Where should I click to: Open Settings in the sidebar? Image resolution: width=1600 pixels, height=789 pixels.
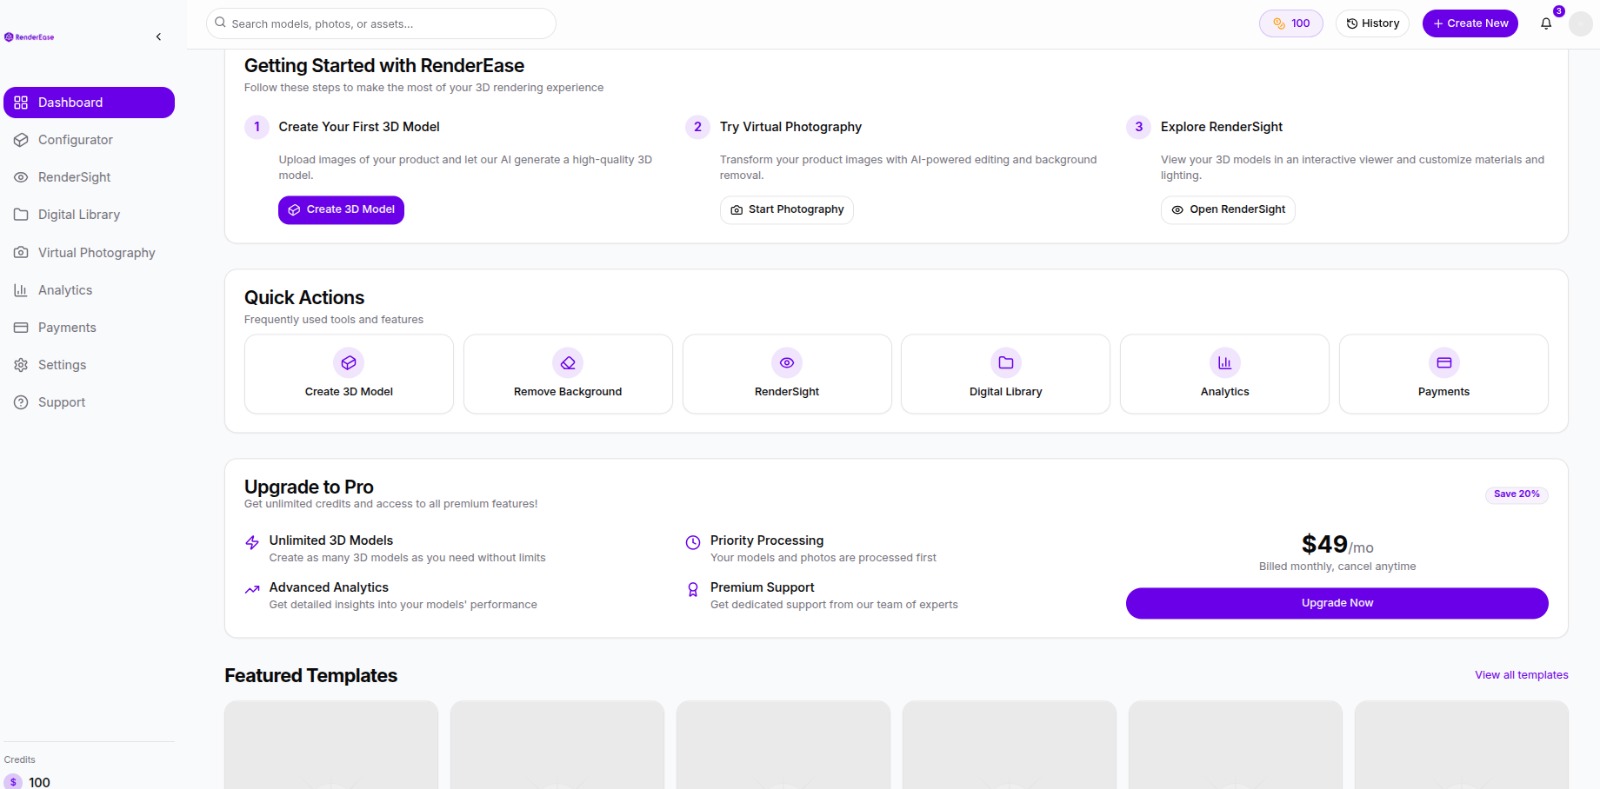(89, 365)
